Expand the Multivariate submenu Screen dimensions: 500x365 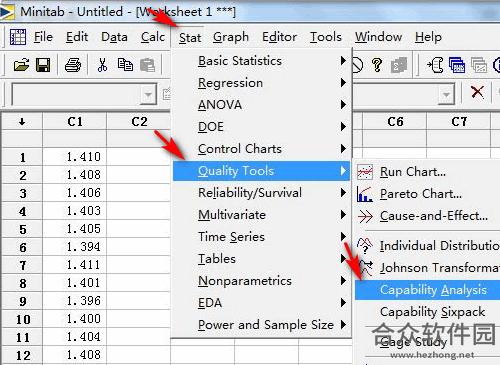pos(262,215)
